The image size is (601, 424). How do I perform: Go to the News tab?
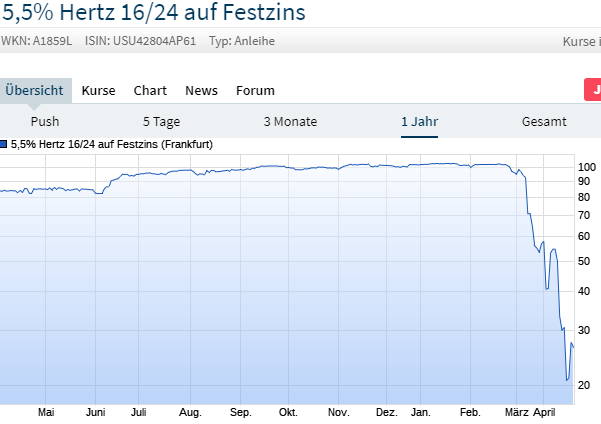[201, 91]
